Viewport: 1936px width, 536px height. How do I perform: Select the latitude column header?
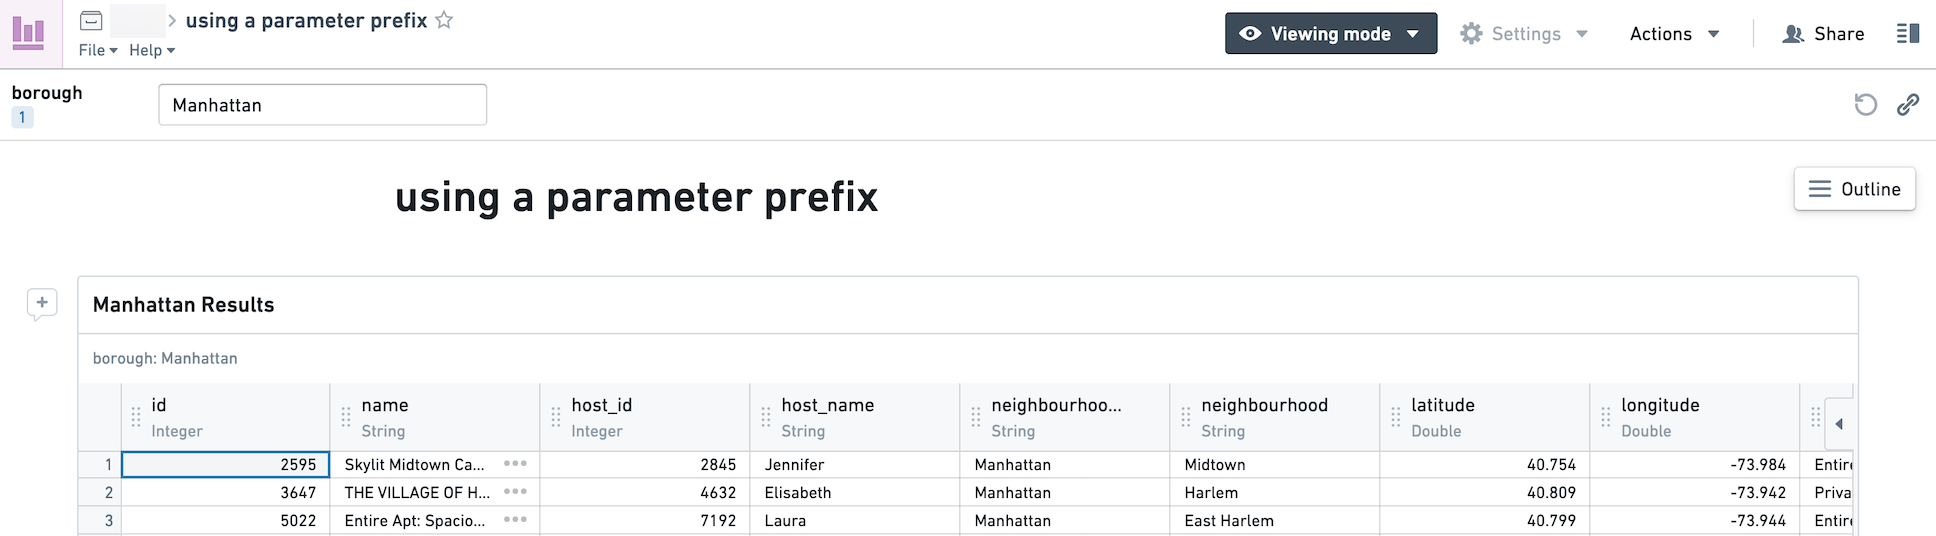tap(1484, 417)
